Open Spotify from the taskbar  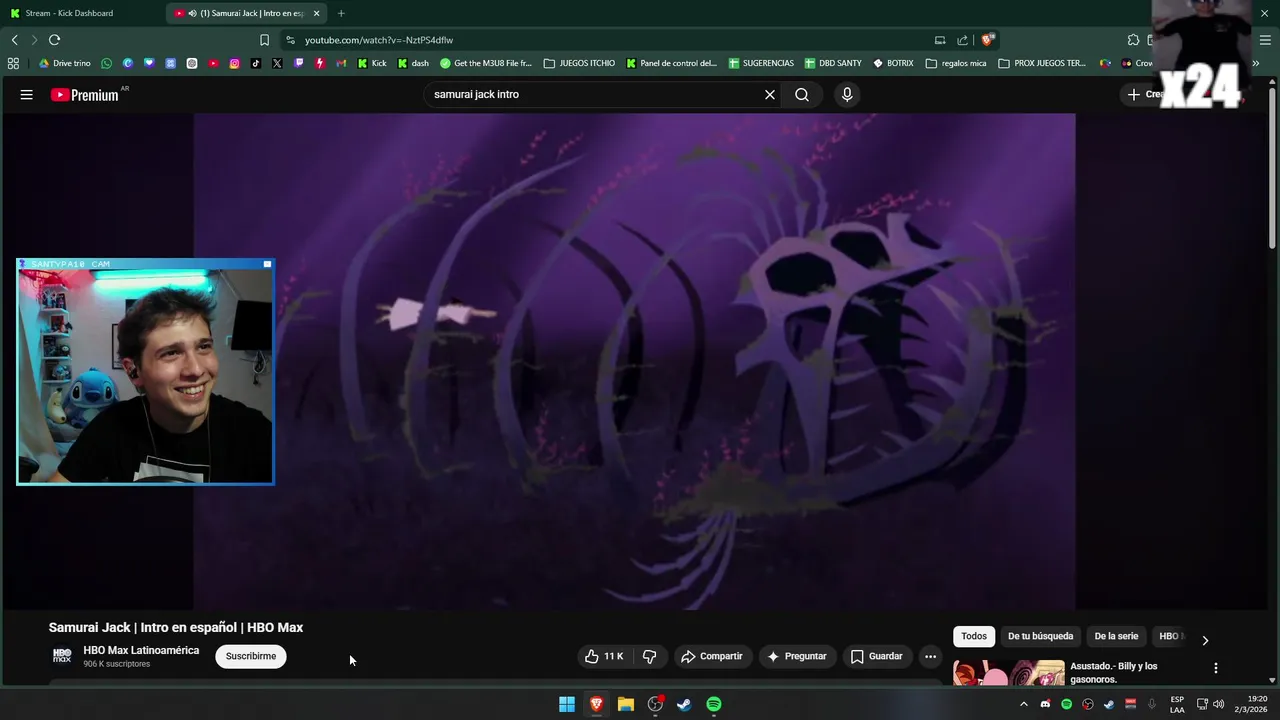click(x=714, y=704)
